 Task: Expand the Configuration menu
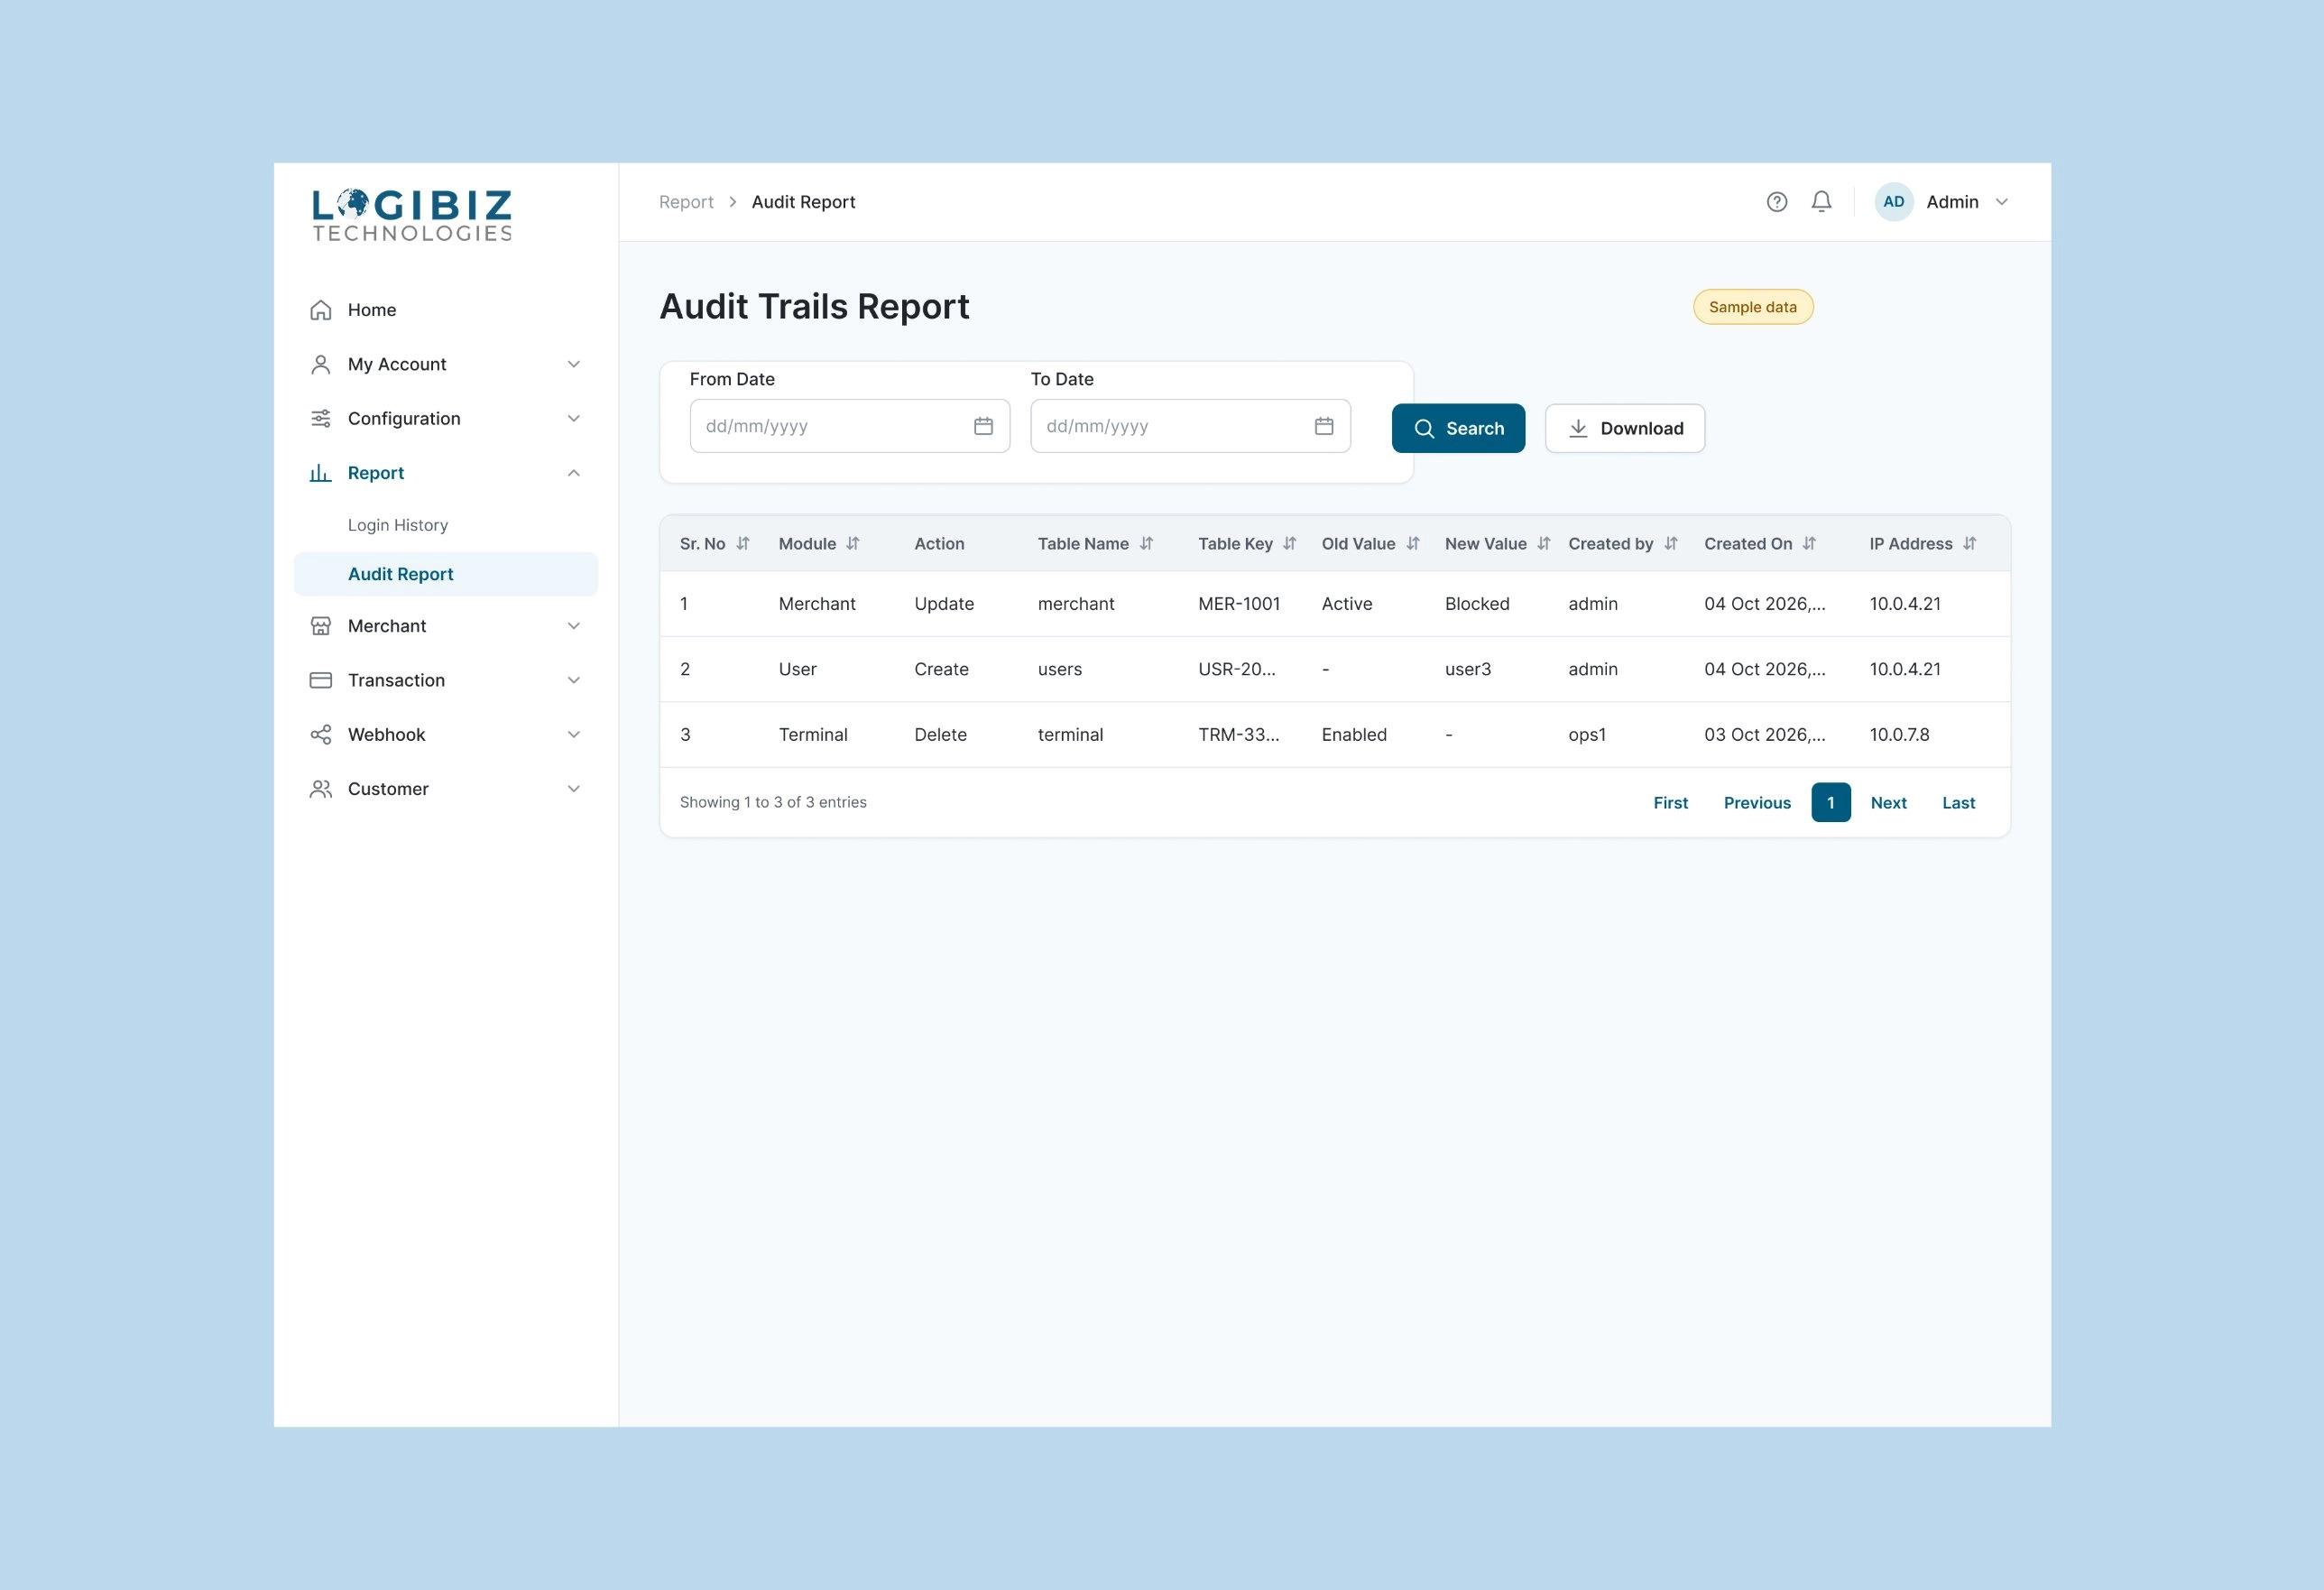point(446,419)
